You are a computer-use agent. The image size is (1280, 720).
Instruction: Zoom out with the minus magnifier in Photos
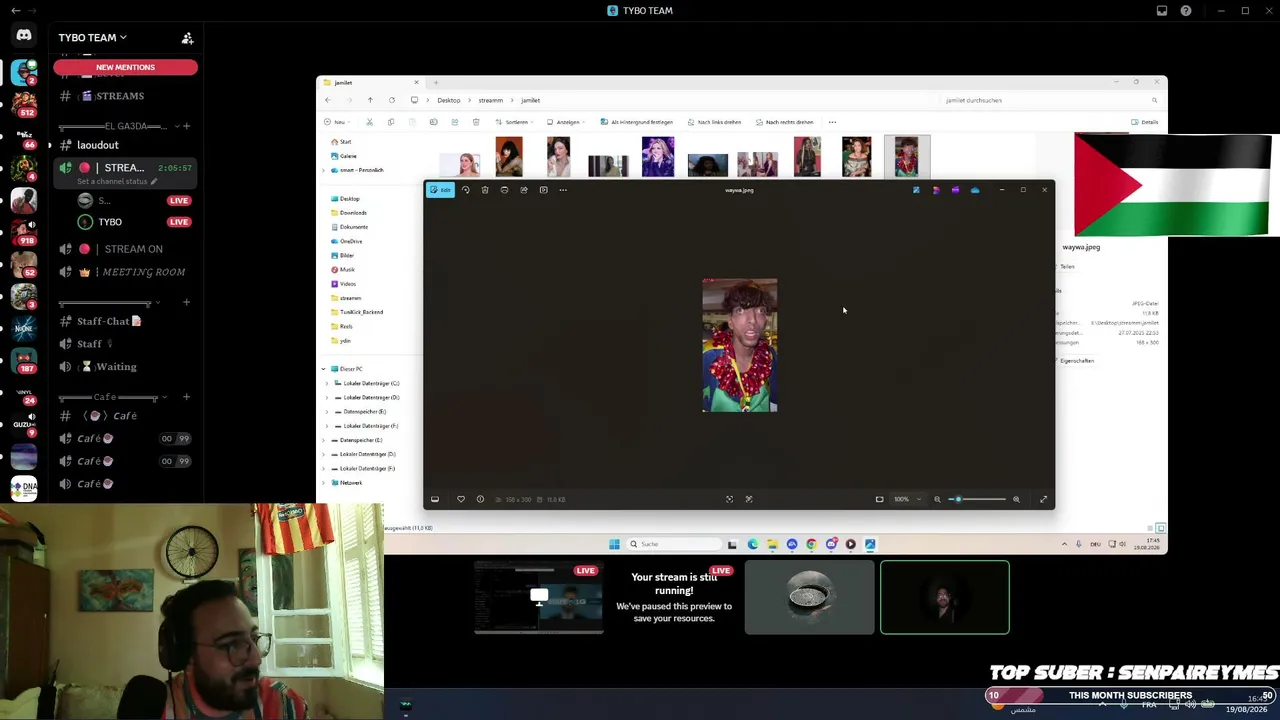tap(938, 499)
